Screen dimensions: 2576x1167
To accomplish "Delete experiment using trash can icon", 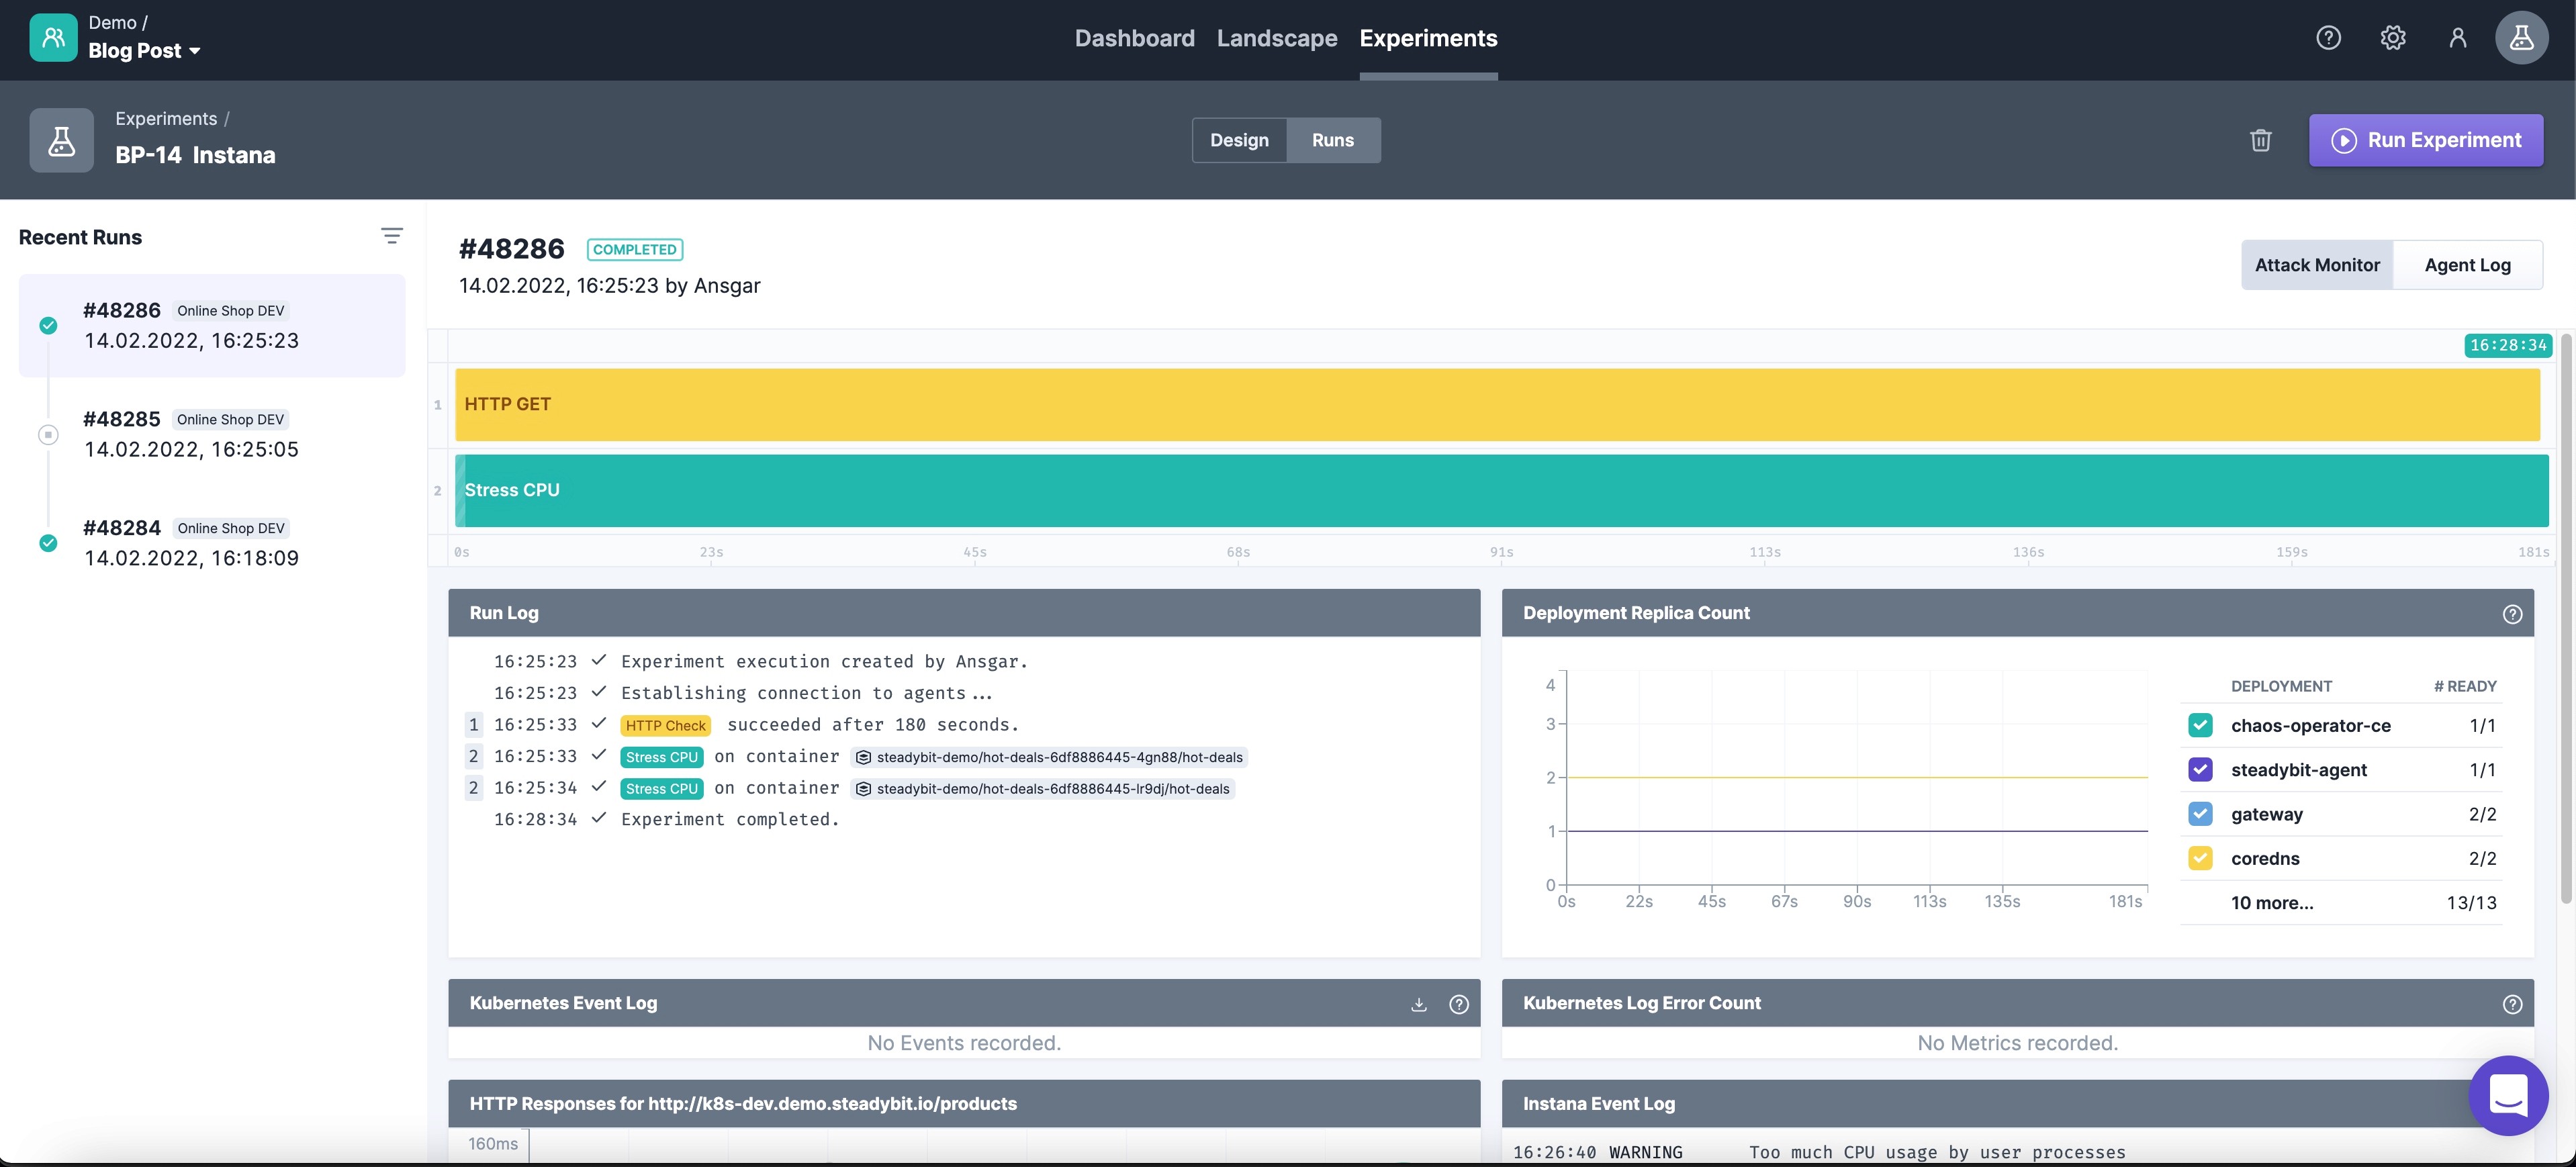I will click(2260, 140).
